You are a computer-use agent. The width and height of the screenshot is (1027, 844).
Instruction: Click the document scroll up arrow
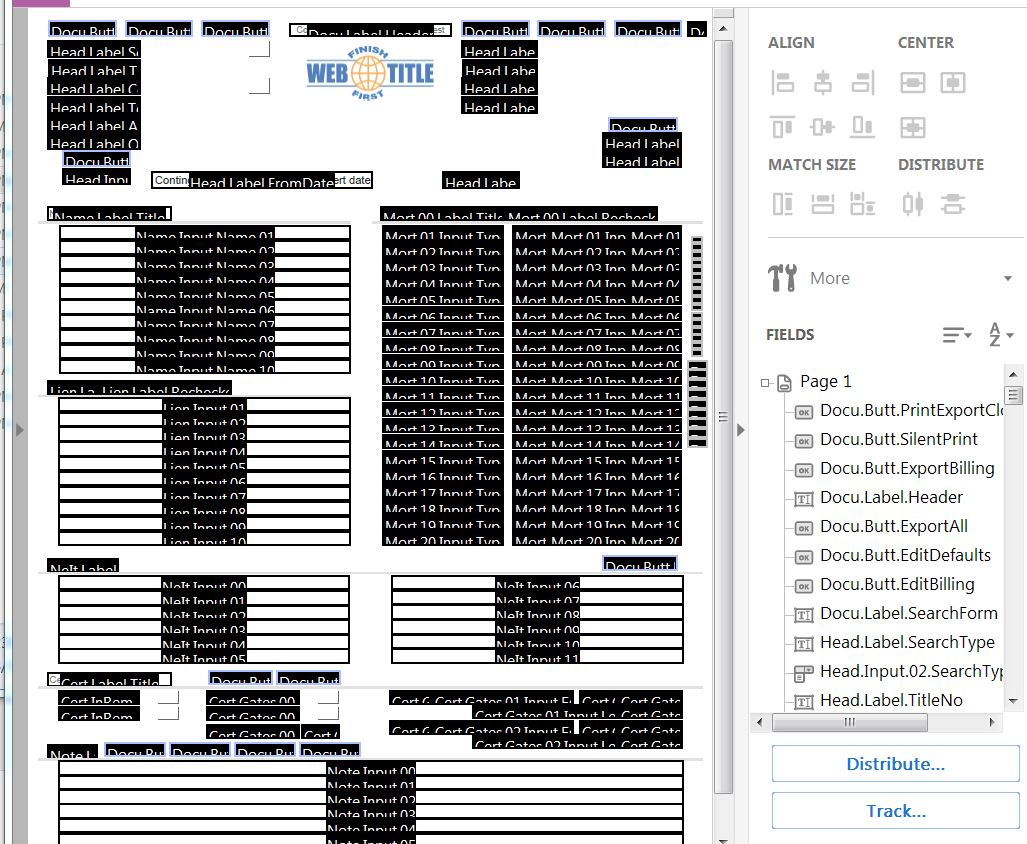(x=723, y=28)
